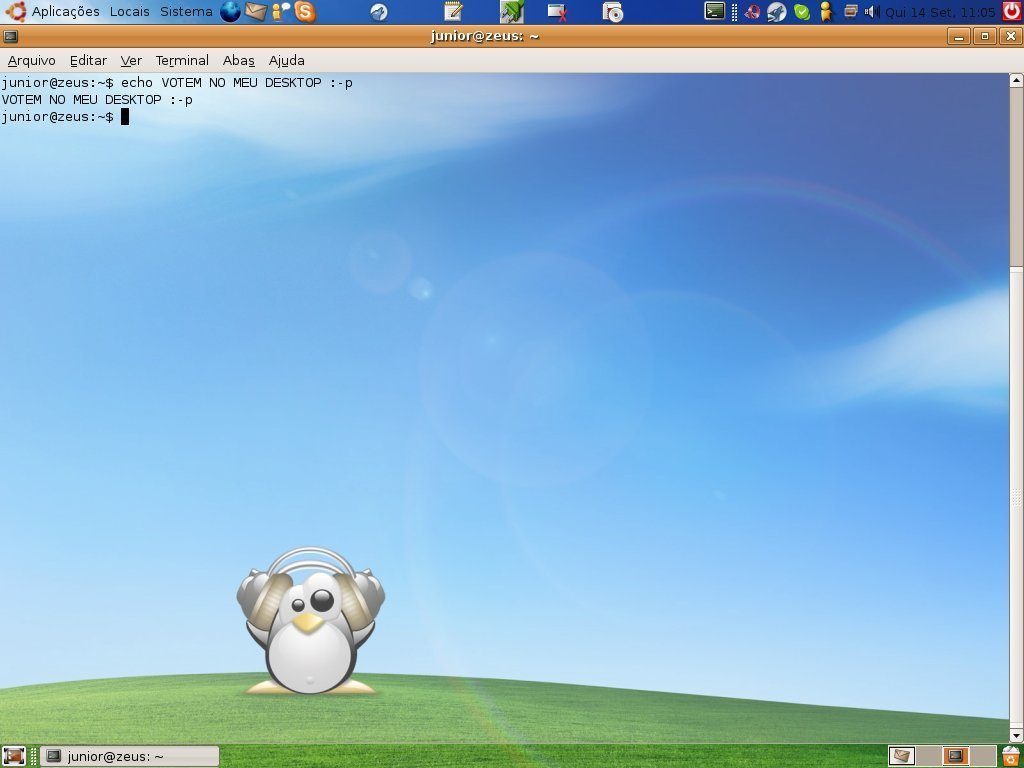Click the window title junior@zeus: ~
The image size is (1024, 768).
click(485, 37)
